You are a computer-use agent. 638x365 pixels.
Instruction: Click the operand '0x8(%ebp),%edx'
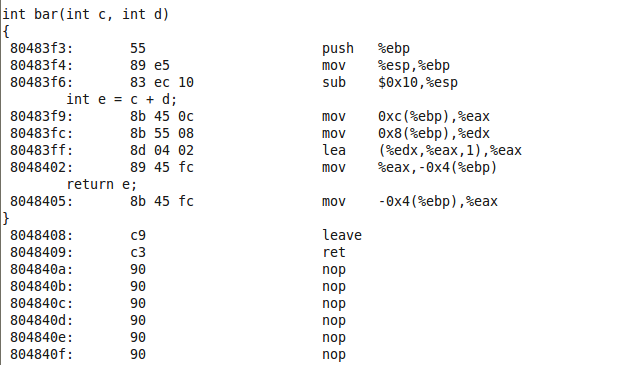pos(434,134)
